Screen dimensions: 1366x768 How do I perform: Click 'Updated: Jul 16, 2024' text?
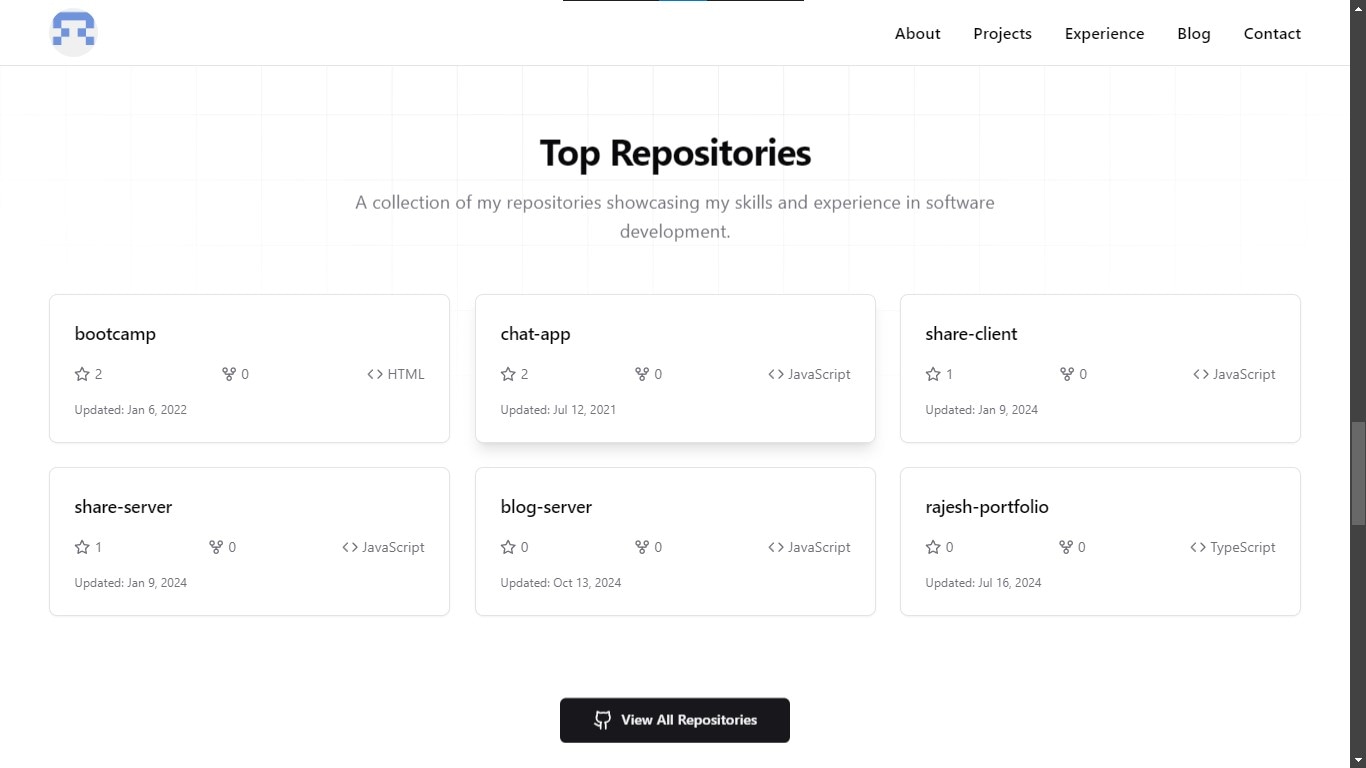pyautogui.click(x=983, y=583)
